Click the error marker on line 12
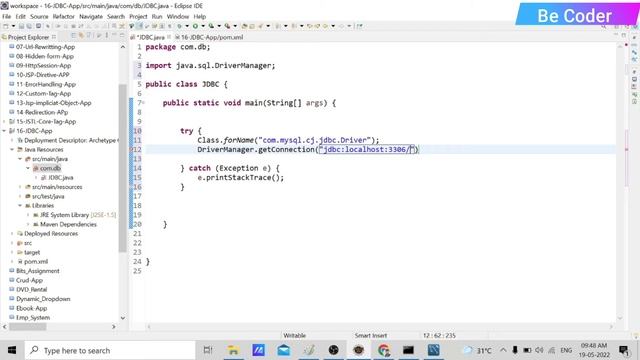 [x=131, y=149]
